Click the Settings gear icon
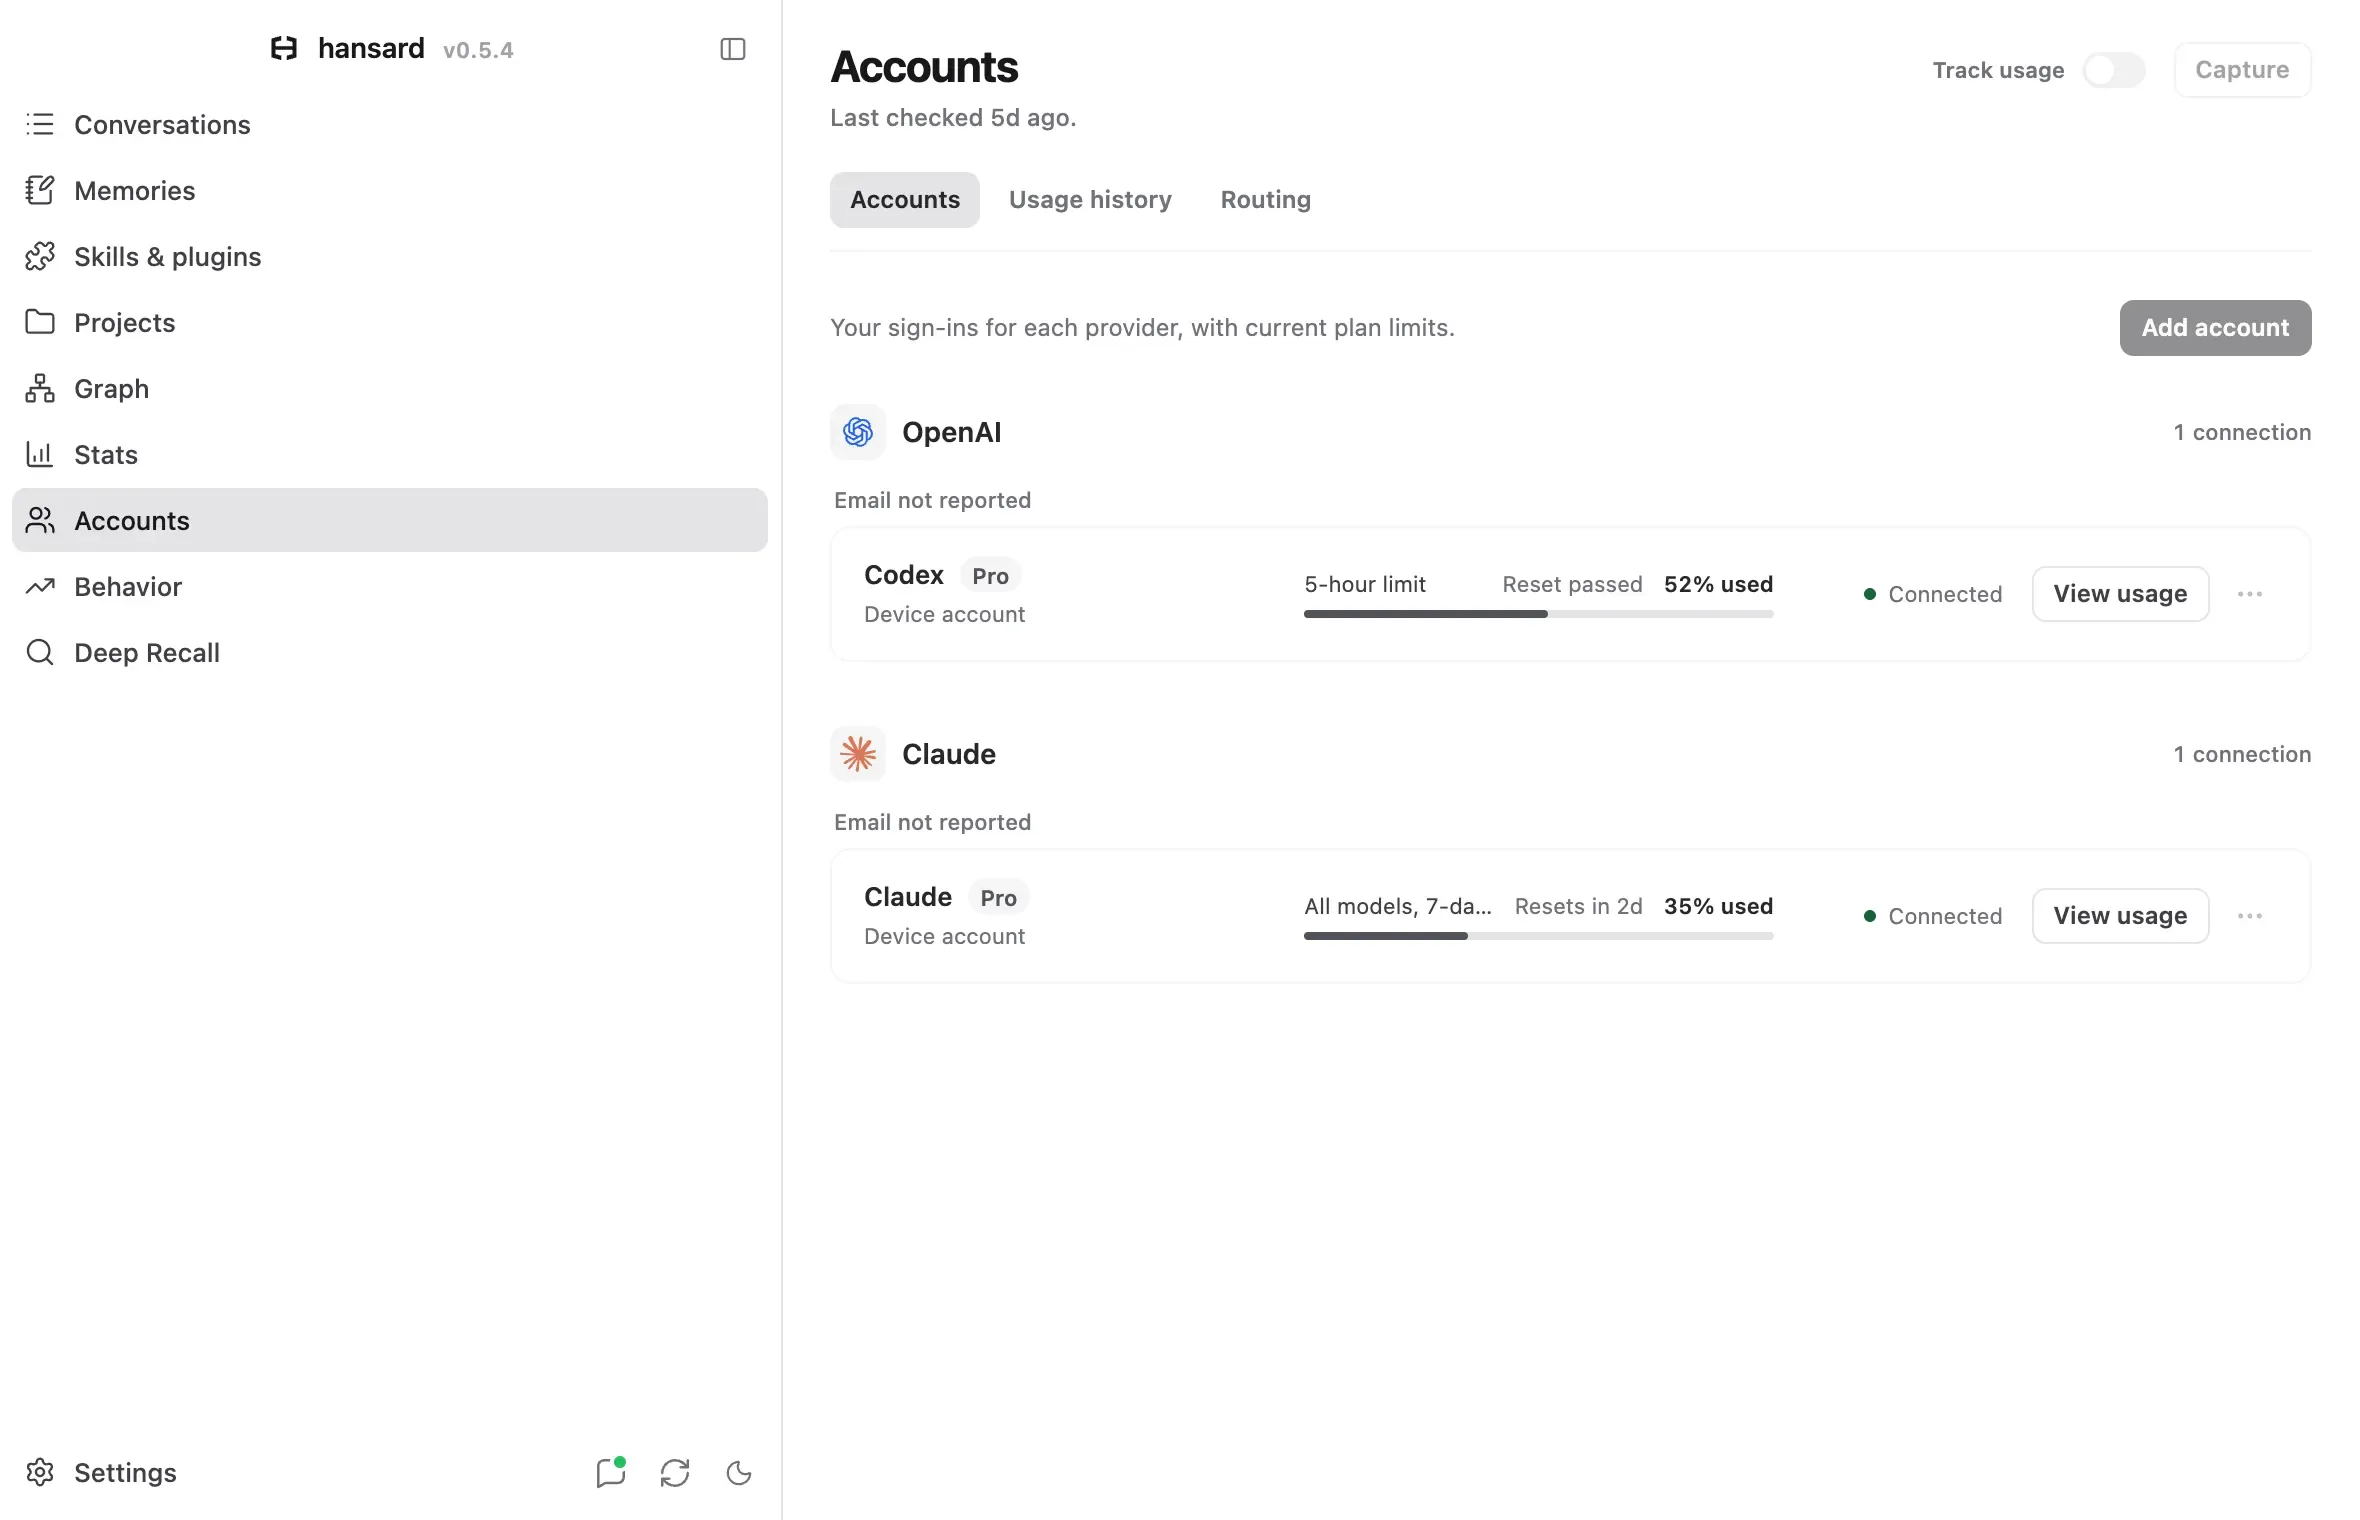The width and height of the screenshot is (2360, 1520). [40, 1472]
